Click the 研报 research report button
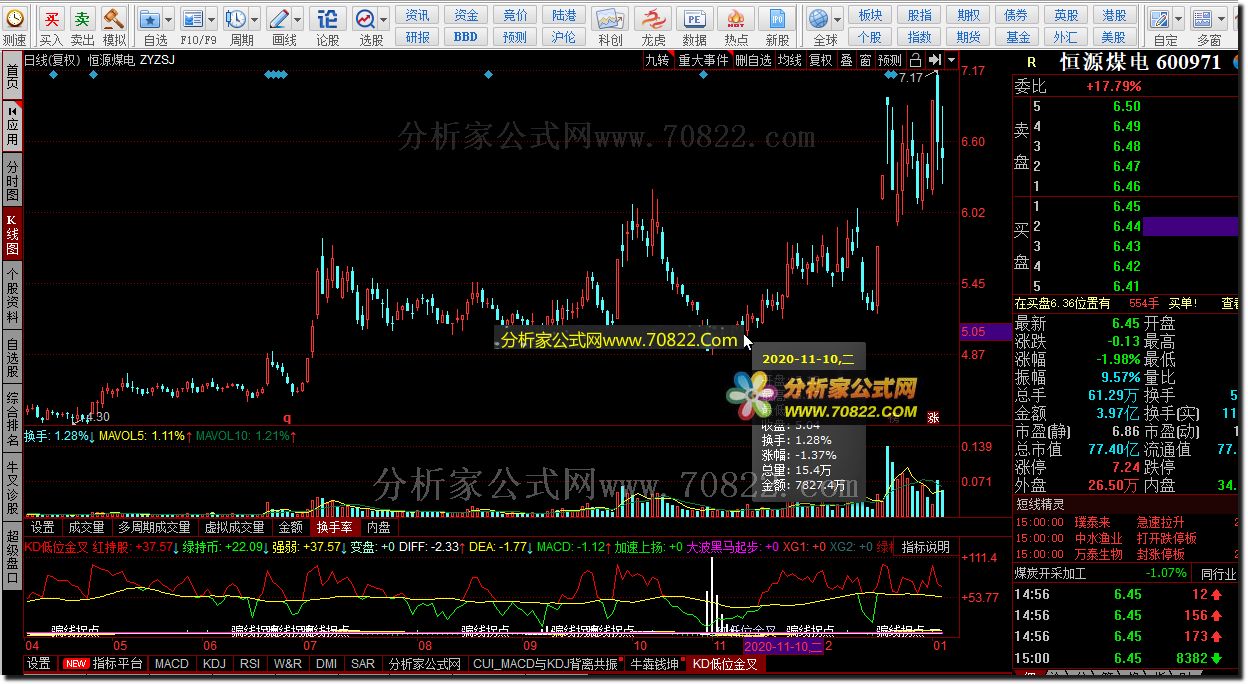The height and width of the screenshot is (684, 1248). [418, 37]
